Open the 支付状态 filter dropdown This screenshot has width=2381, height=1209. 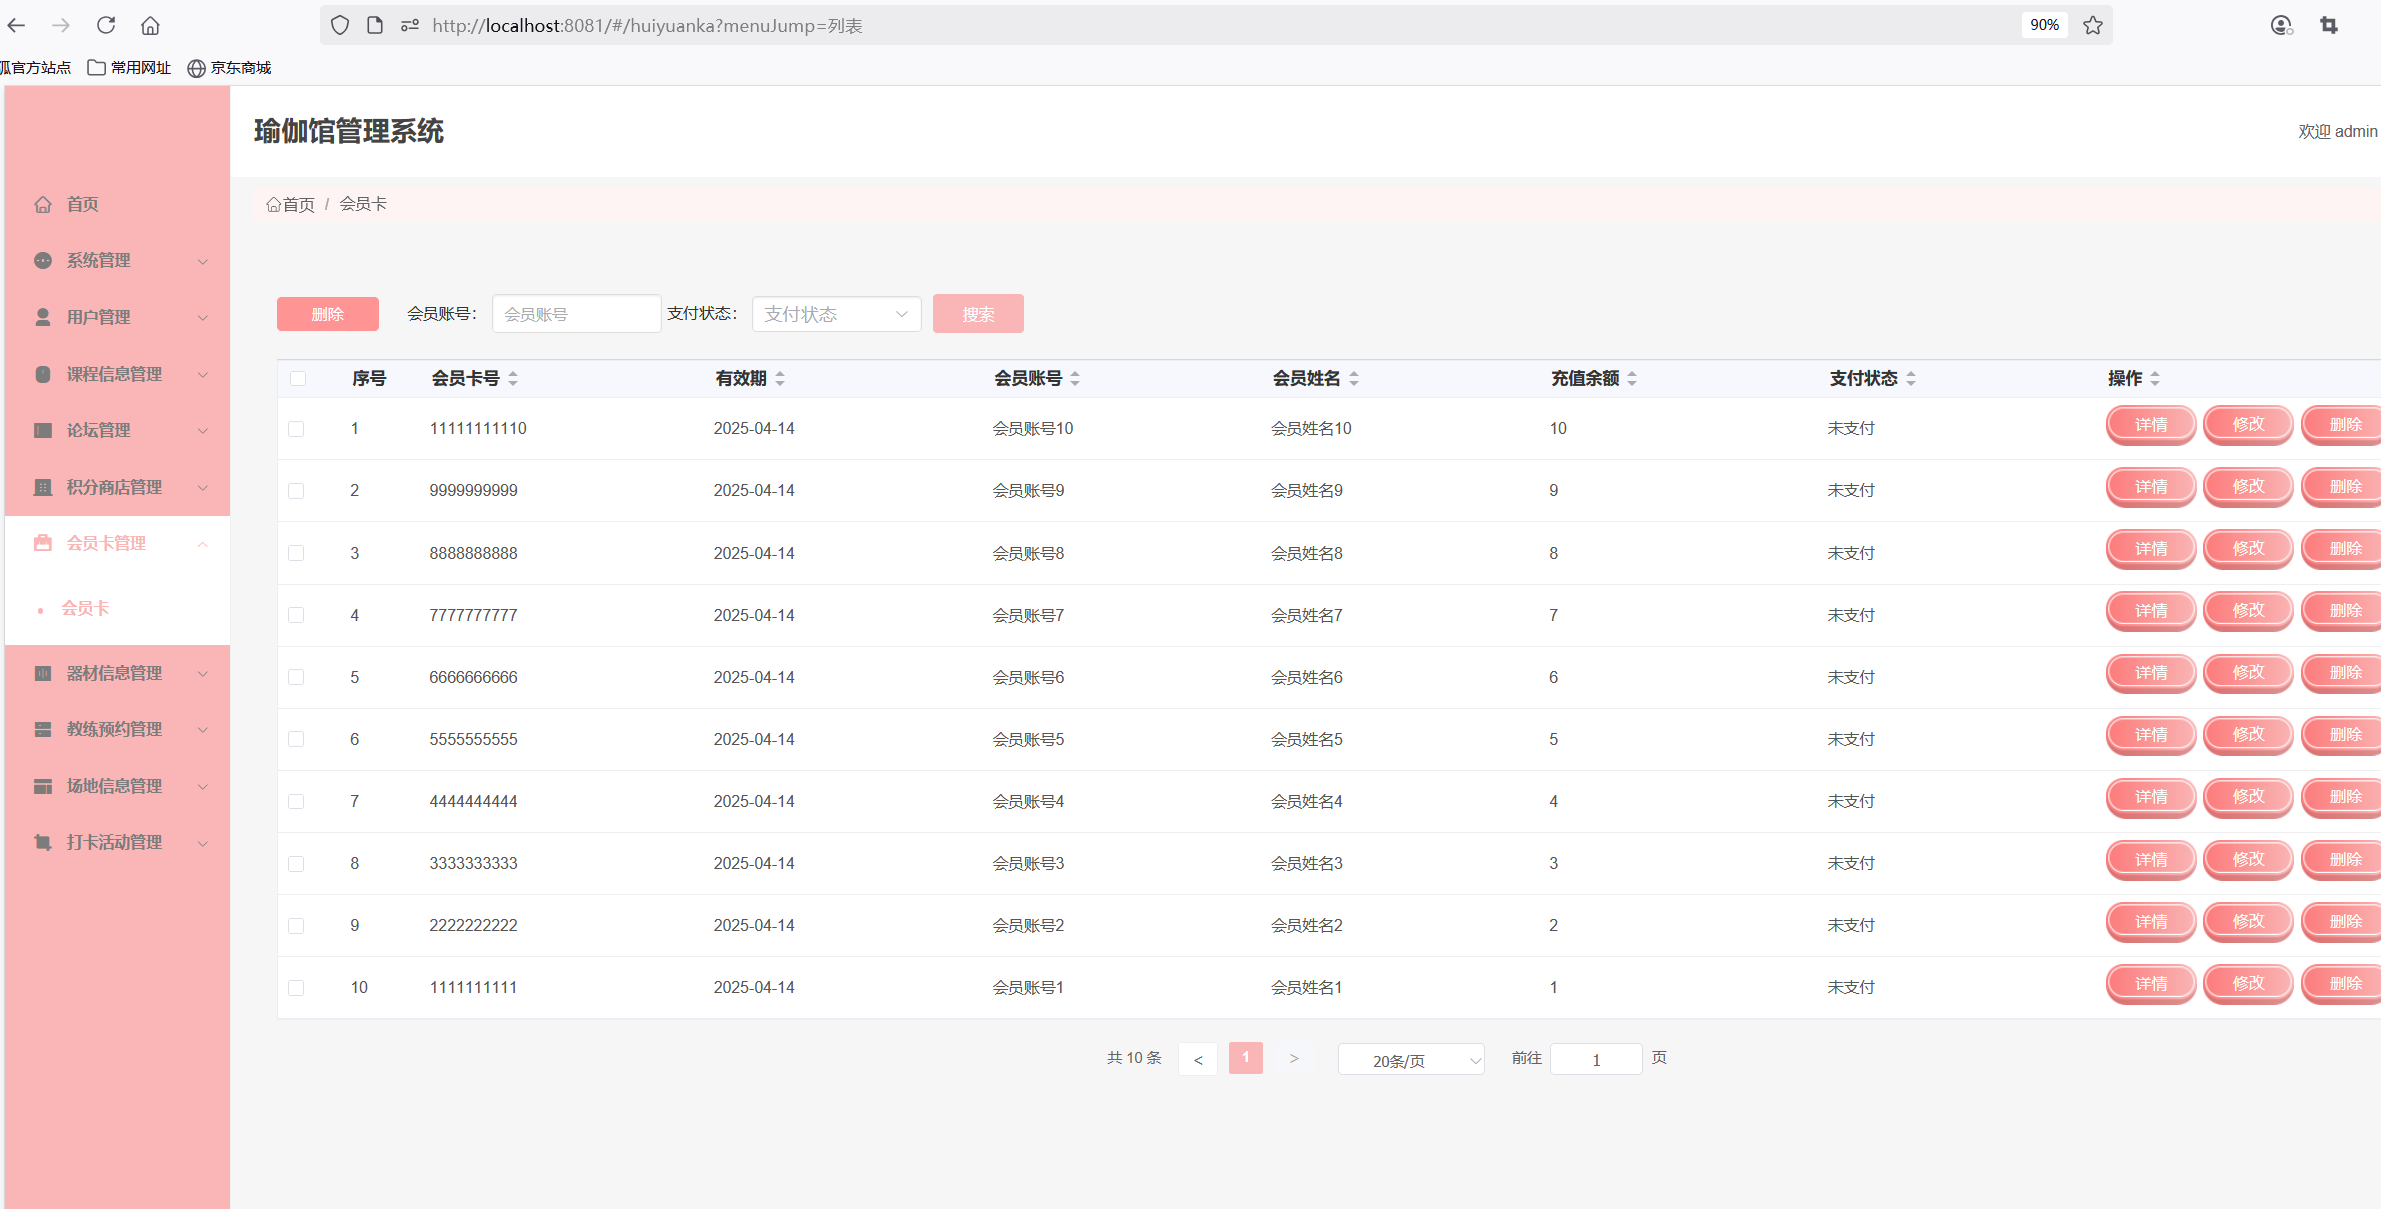pyautogui.click(x=836, y=314)
